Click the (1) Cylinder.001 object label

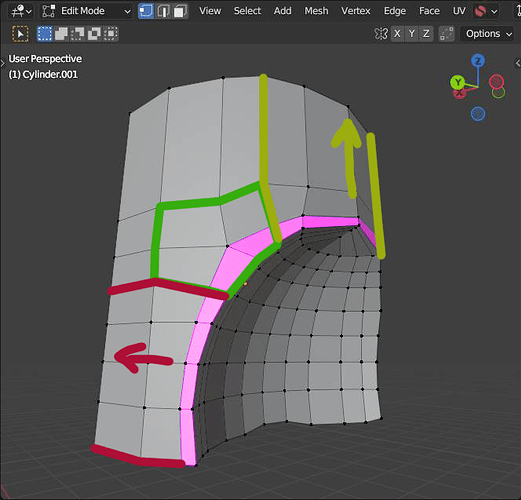click(43, 74)
